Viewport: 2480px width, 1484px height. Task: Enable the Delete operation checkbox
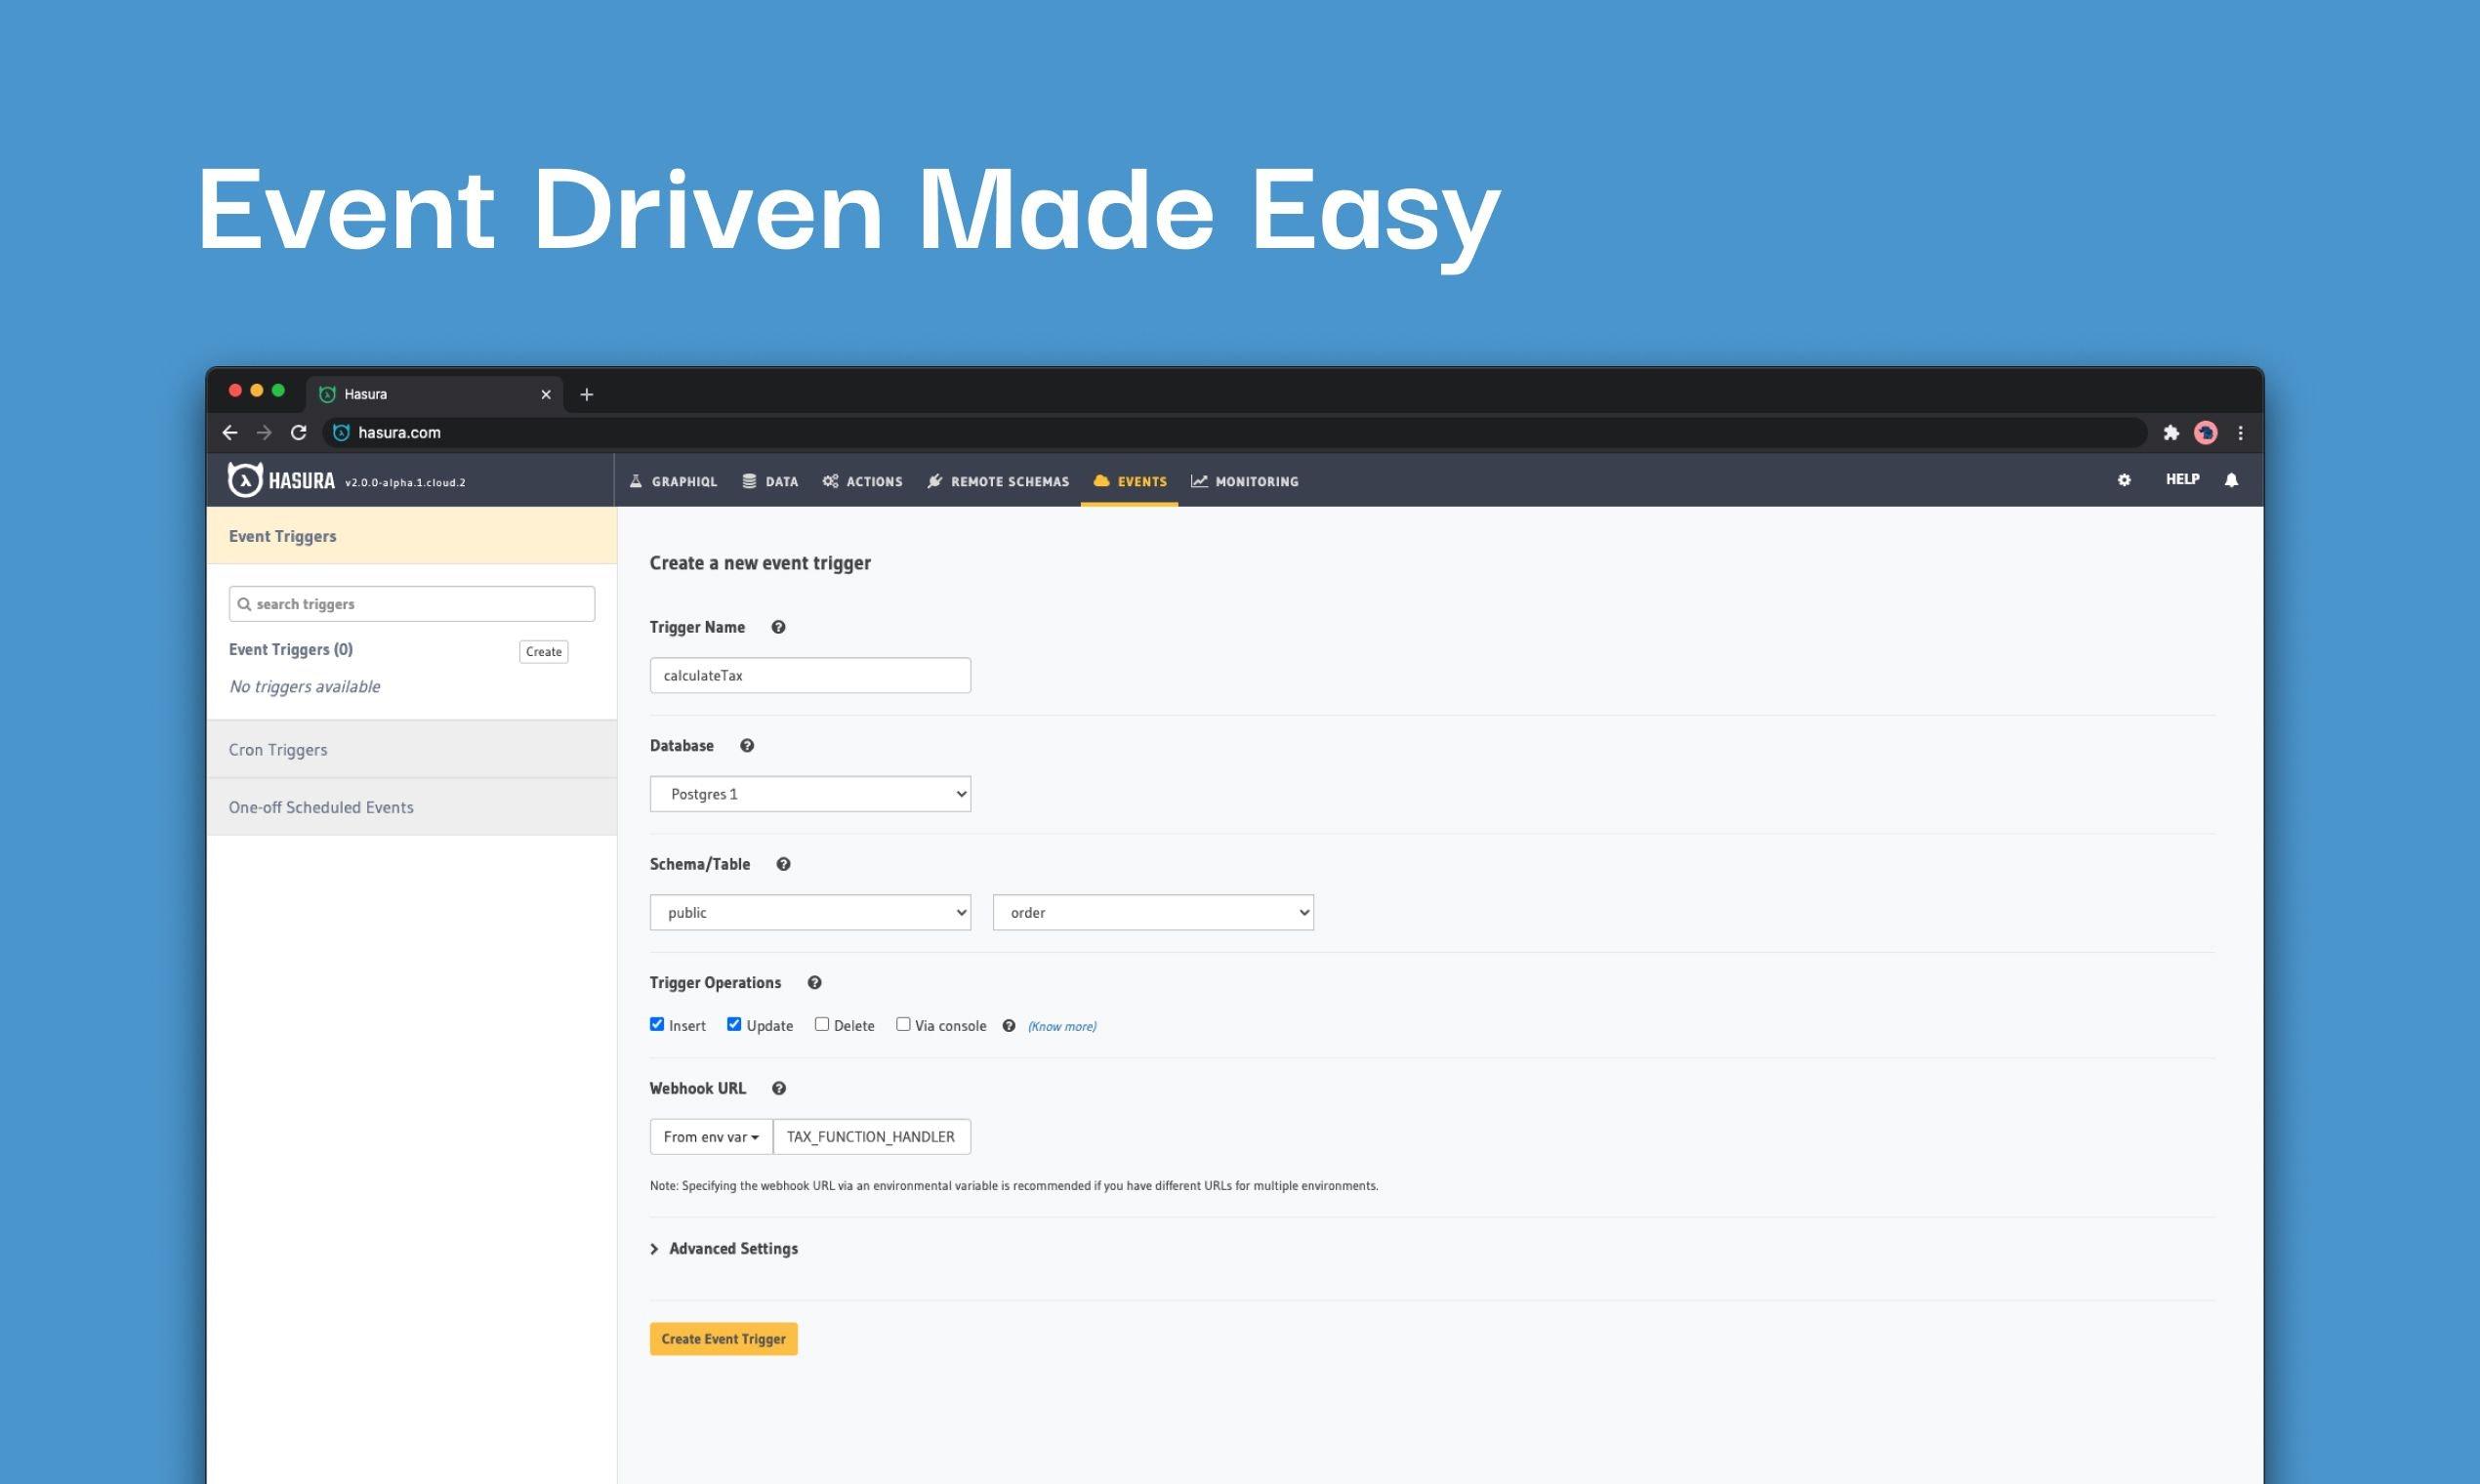(x=822, y=1024)
